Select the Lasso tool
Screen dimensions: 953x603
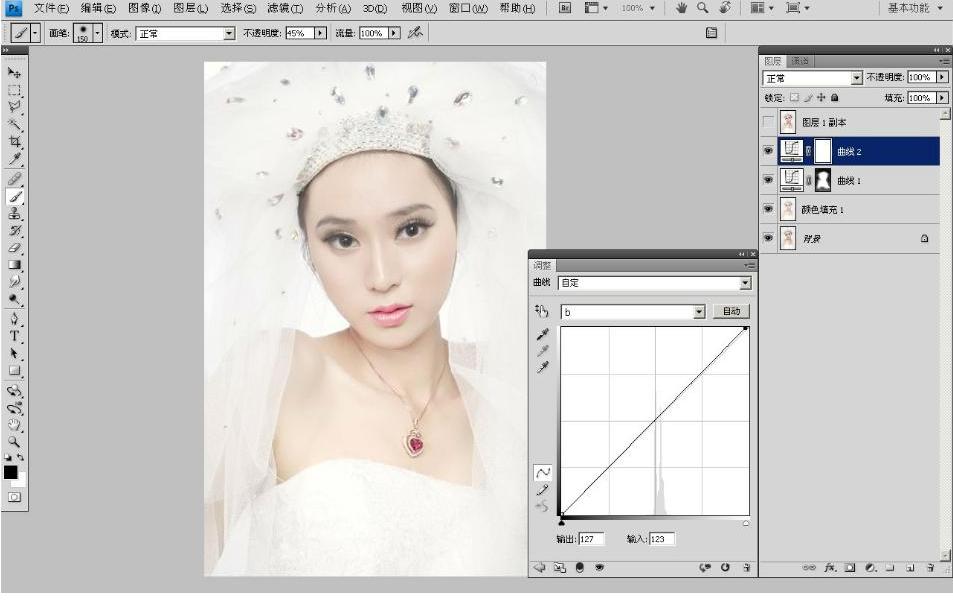pos(14,107)
